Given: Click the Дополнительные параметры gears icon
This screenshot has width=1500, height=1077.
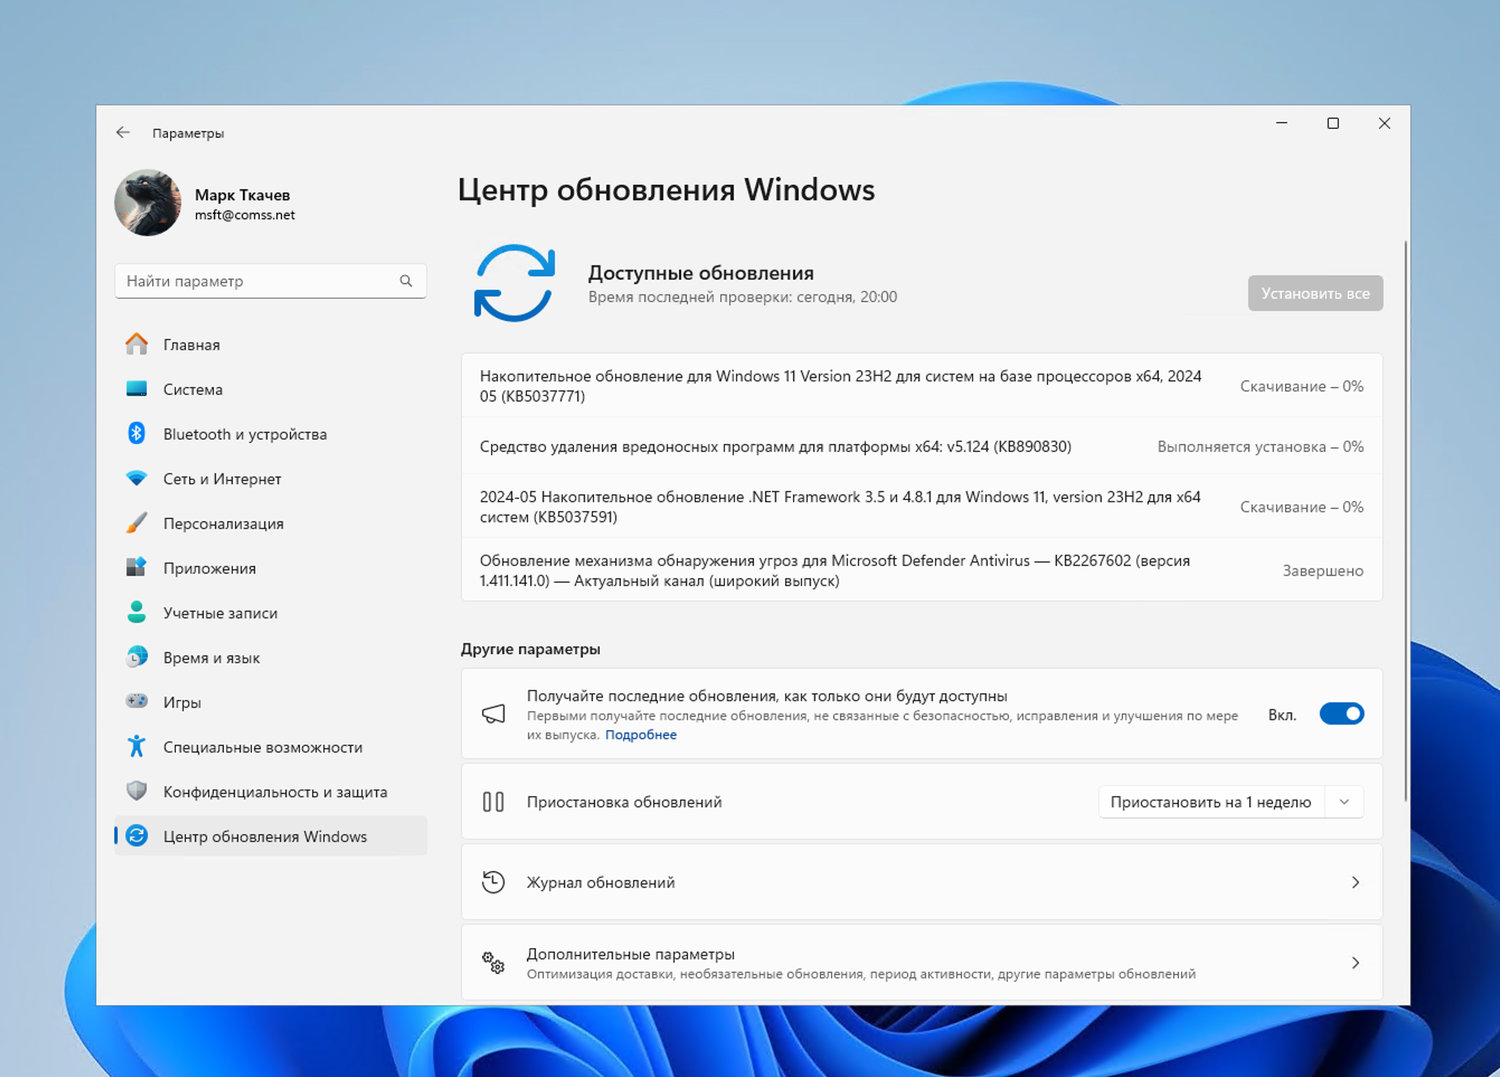Looking at the screenshot, I should click(493, 963).
